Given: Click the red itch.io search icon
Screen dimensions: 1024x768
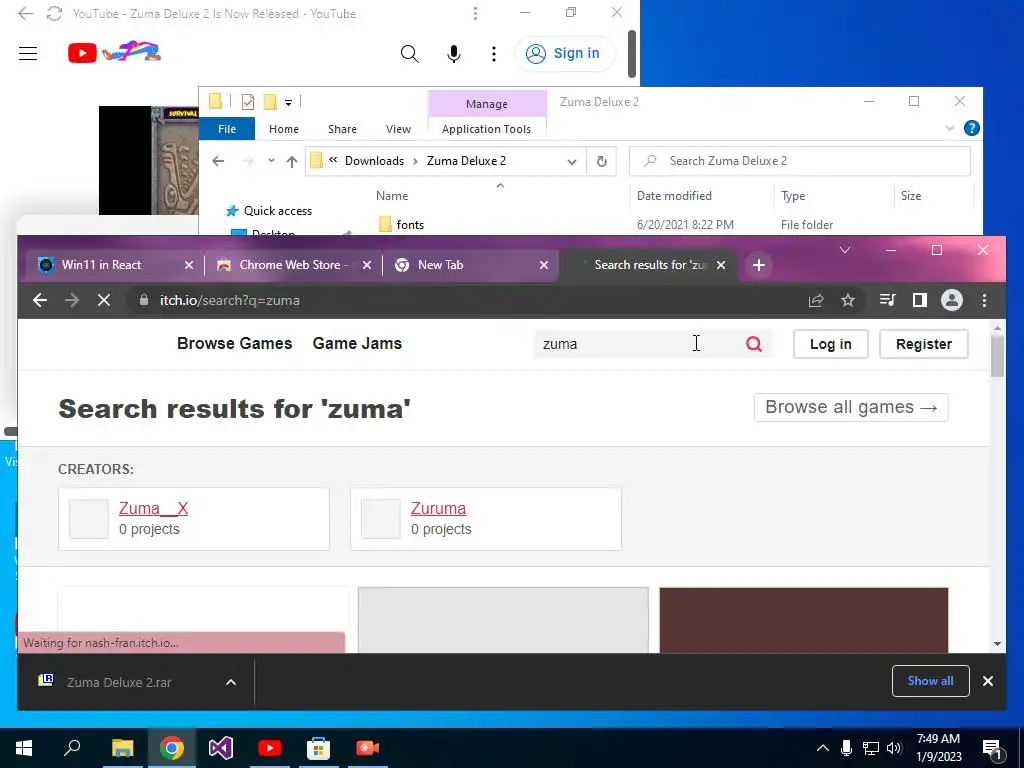Looking at the screenshot, I should point(754,344).
